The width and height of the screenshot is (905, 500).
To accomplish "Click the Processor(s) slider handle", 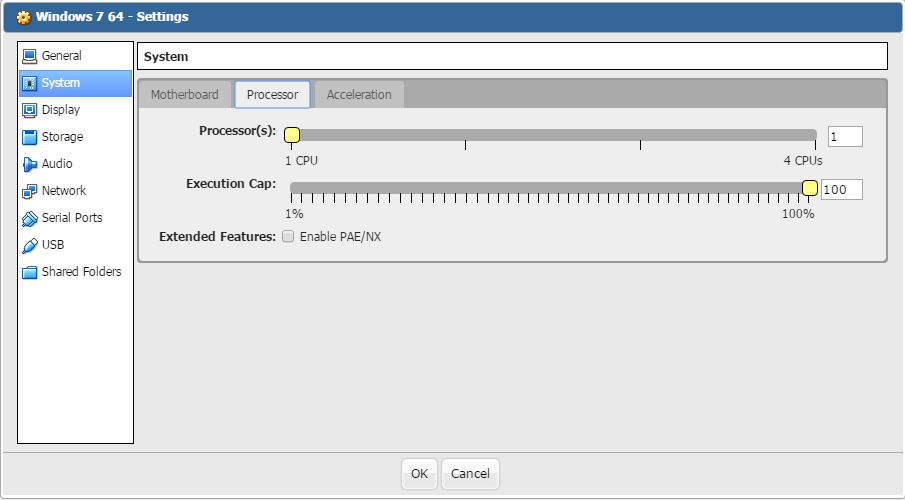I will pyautogui.click(x=292, y=136).
